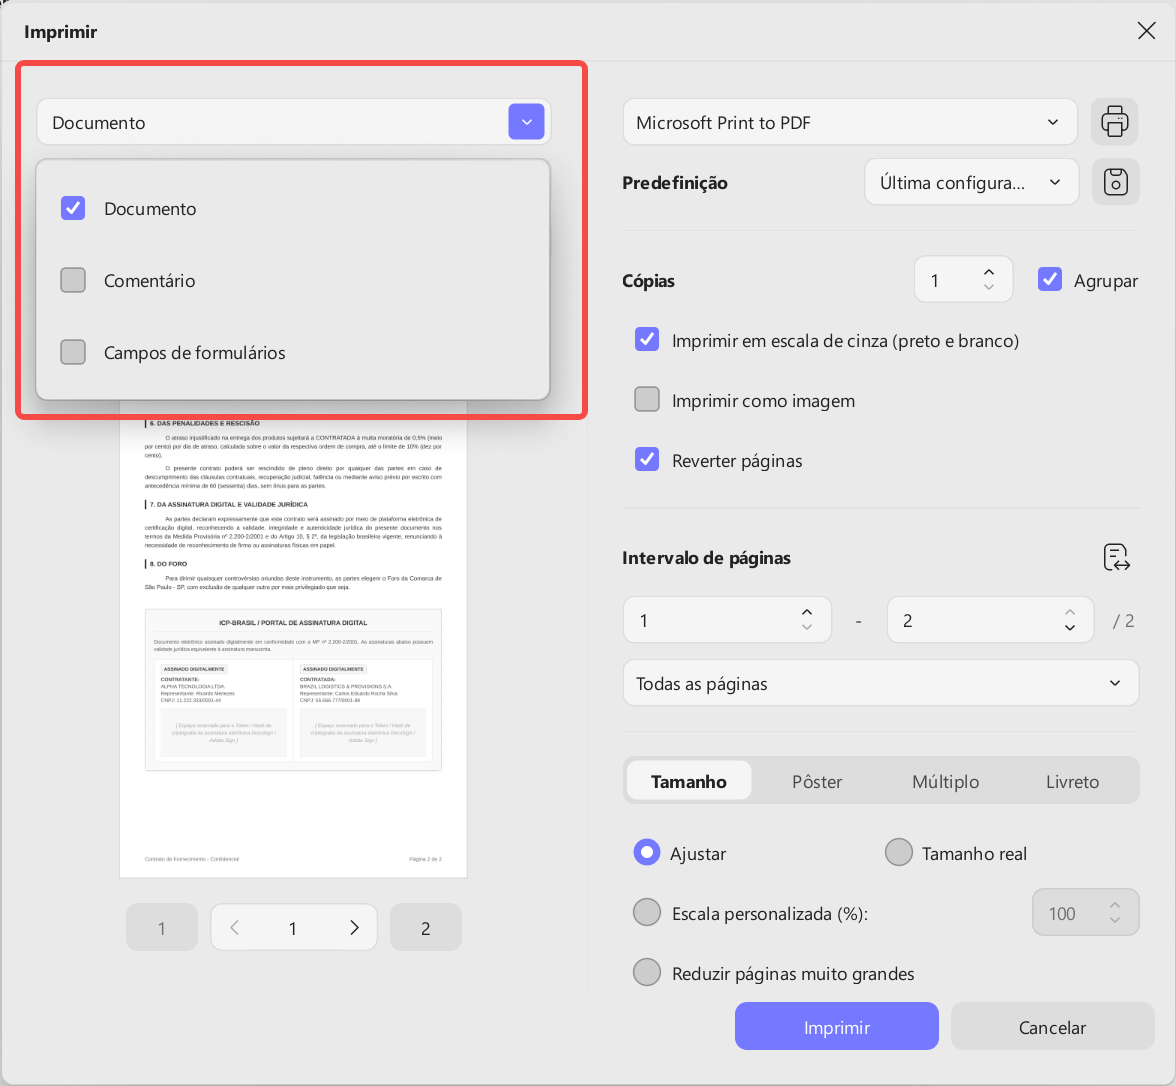Image resolution: width=1176 pixels, height=1086 pixels.
Task: Go to next preview page arrow
Action: [x=354, y=928]
